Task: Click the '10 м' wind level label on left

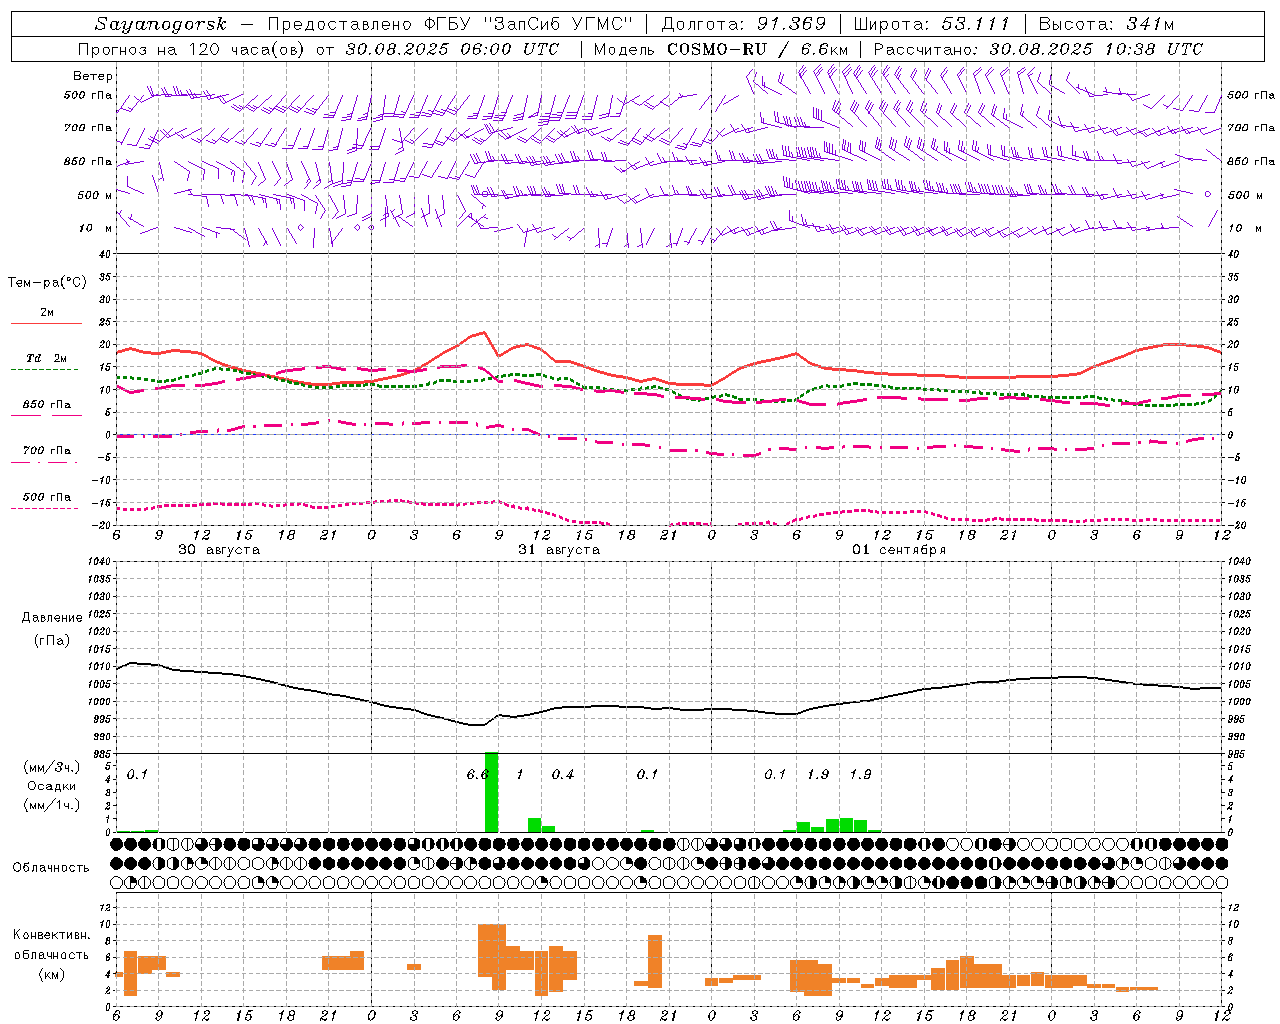Action: [97, 228]
